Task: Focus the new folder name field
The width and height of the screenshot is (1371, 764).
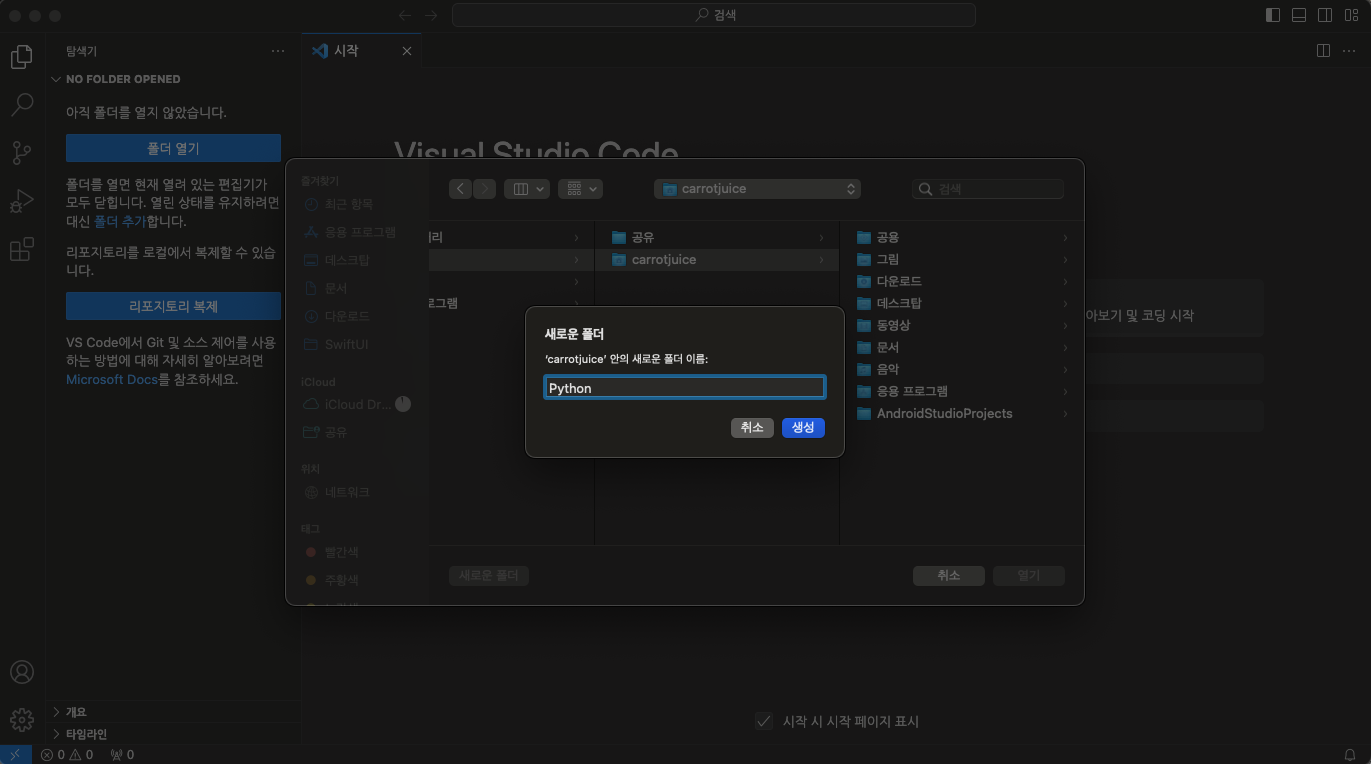Action: pyautogui.click(x=685, y=388)
